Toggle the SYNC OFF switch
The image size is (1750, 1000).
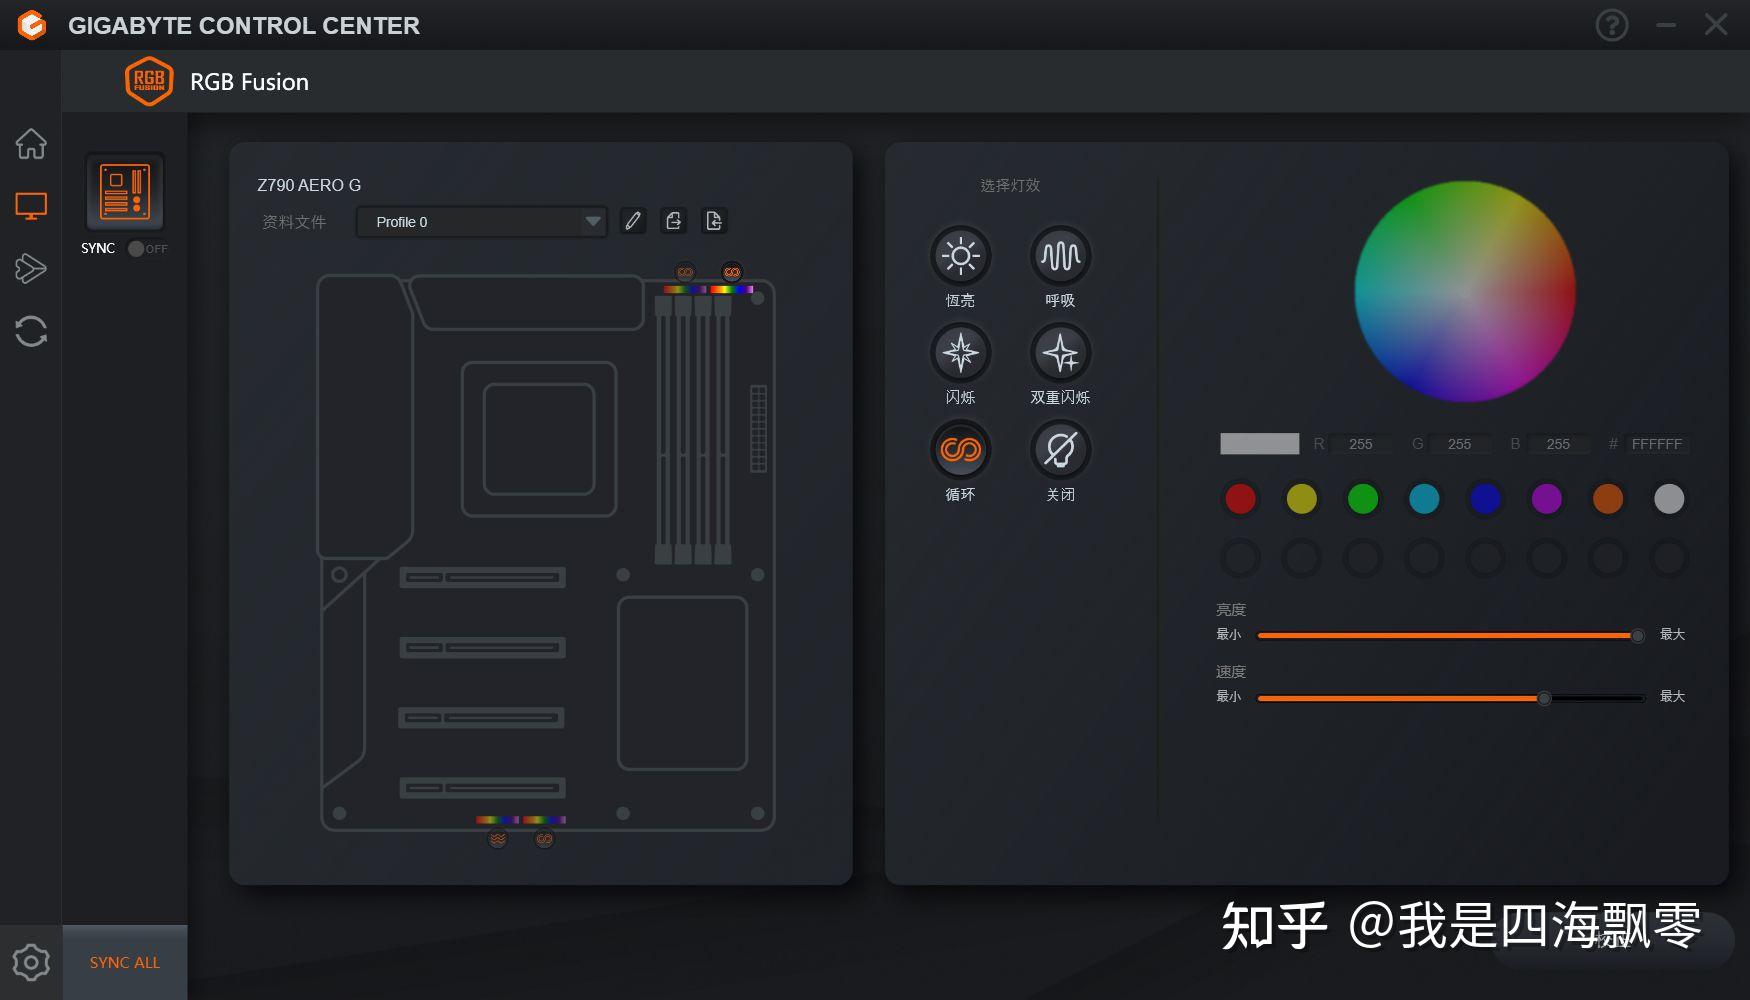tap(147, 248)
